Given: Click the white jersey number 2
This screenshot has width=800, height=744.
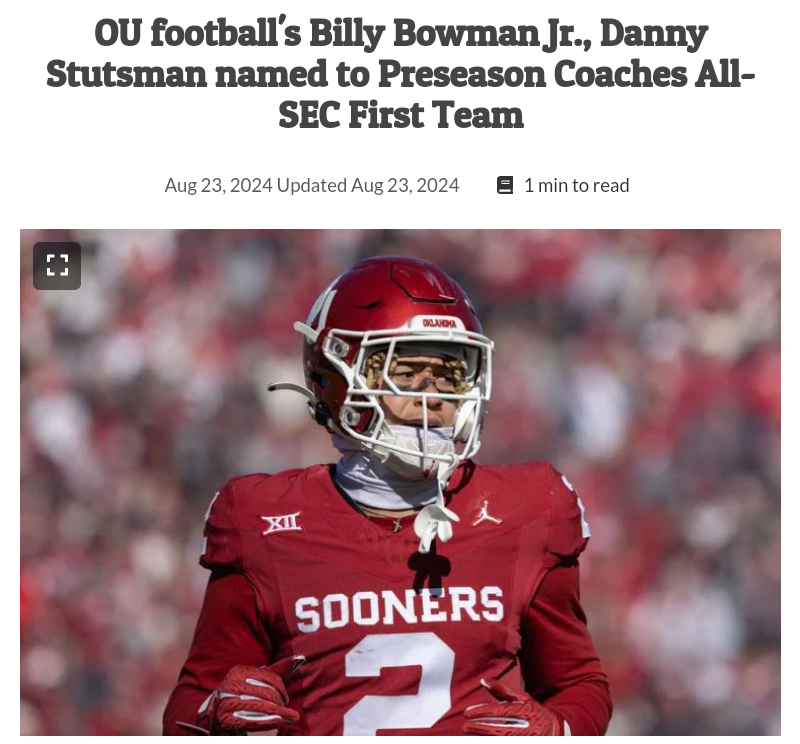Looking at the screenshot, I should pyautogui.click(x=400, y=683).
